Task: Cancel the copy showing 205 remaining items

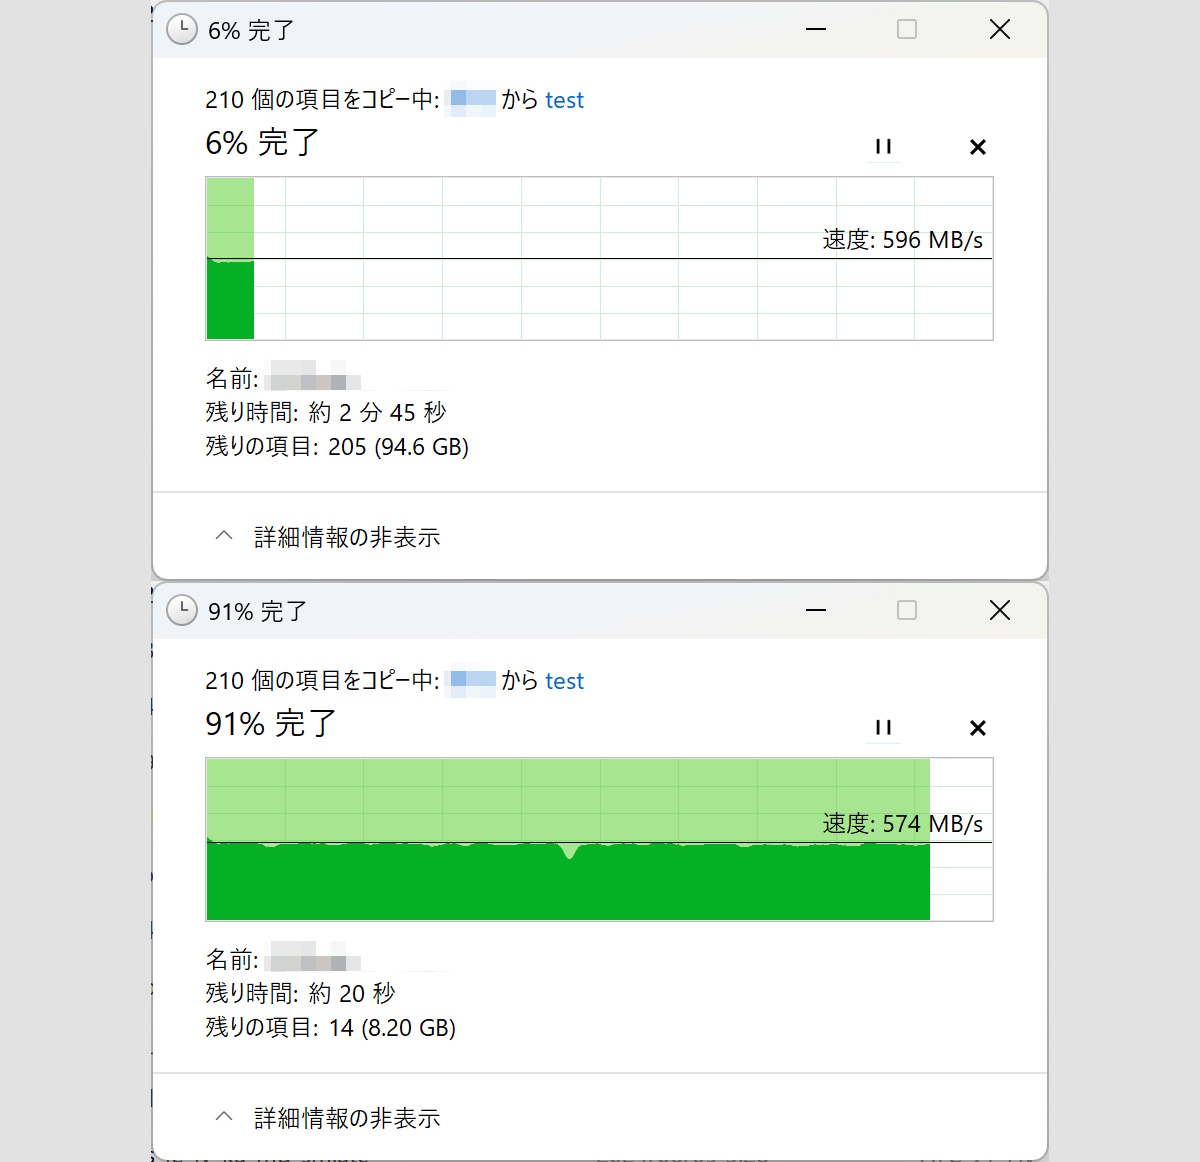Action: point(977,146)
